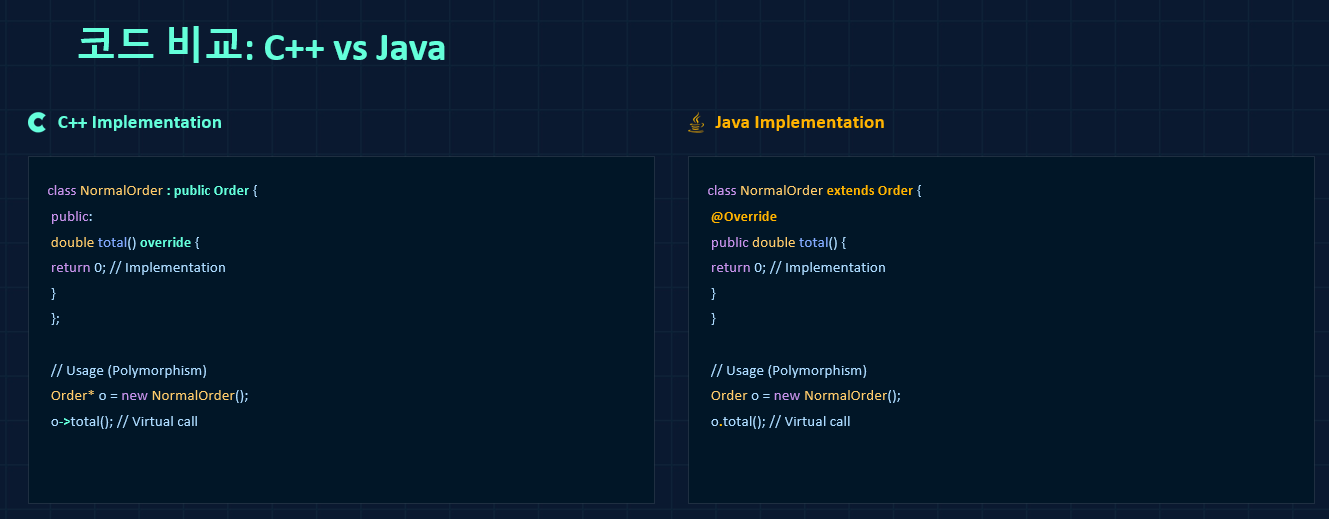Click the 'public Order' inheritance text in C++ code

click(x=211, y=190)
